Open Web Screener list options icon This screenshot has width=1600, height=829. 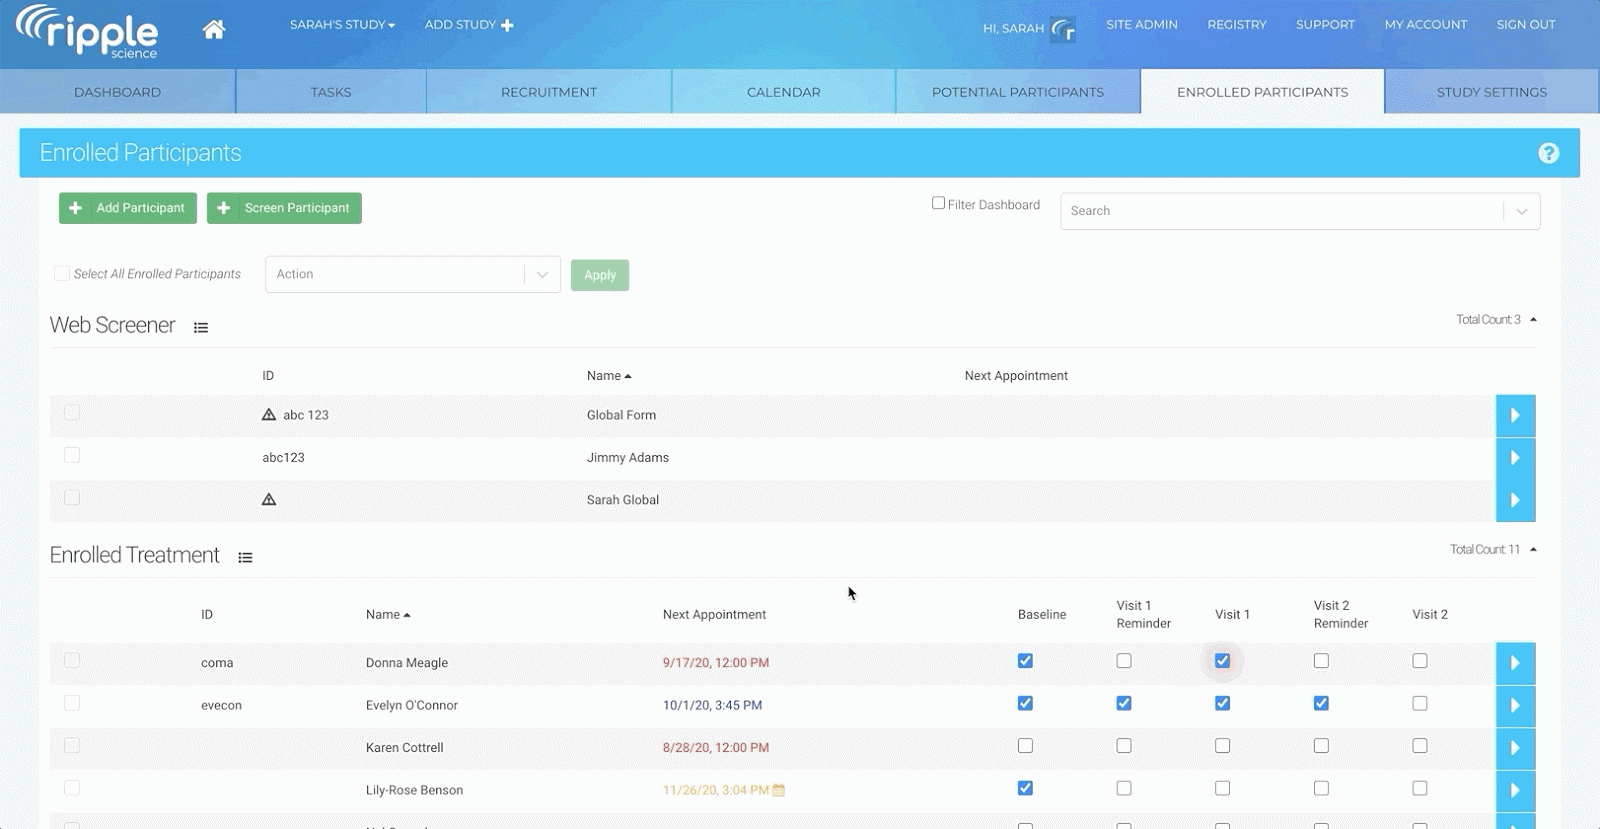[x=201, y=328]
